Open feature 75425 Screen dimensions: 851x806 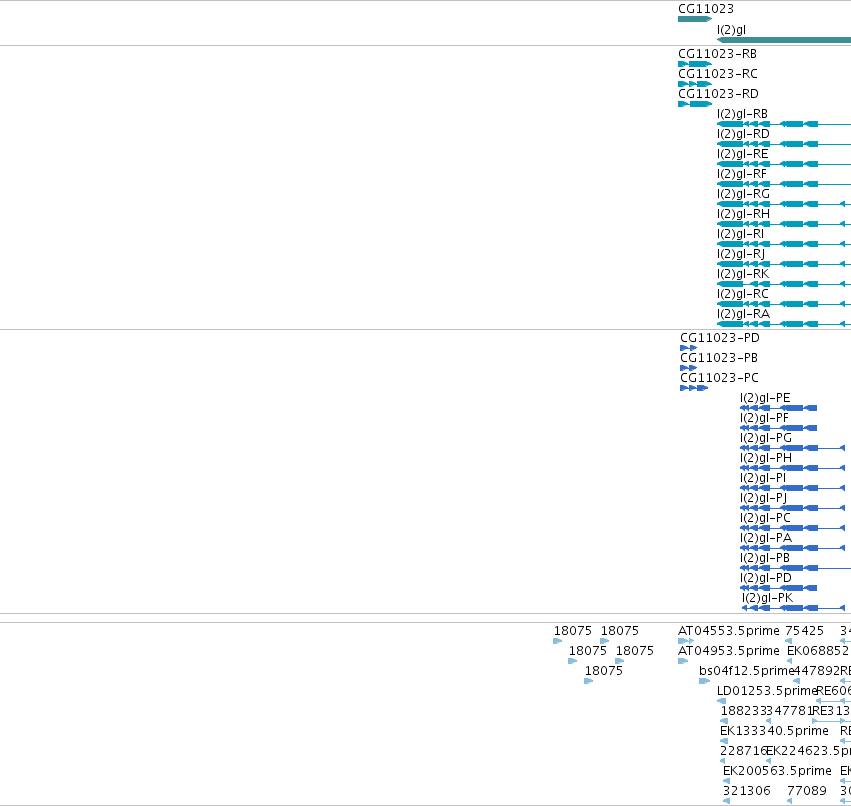coord(789,642)
